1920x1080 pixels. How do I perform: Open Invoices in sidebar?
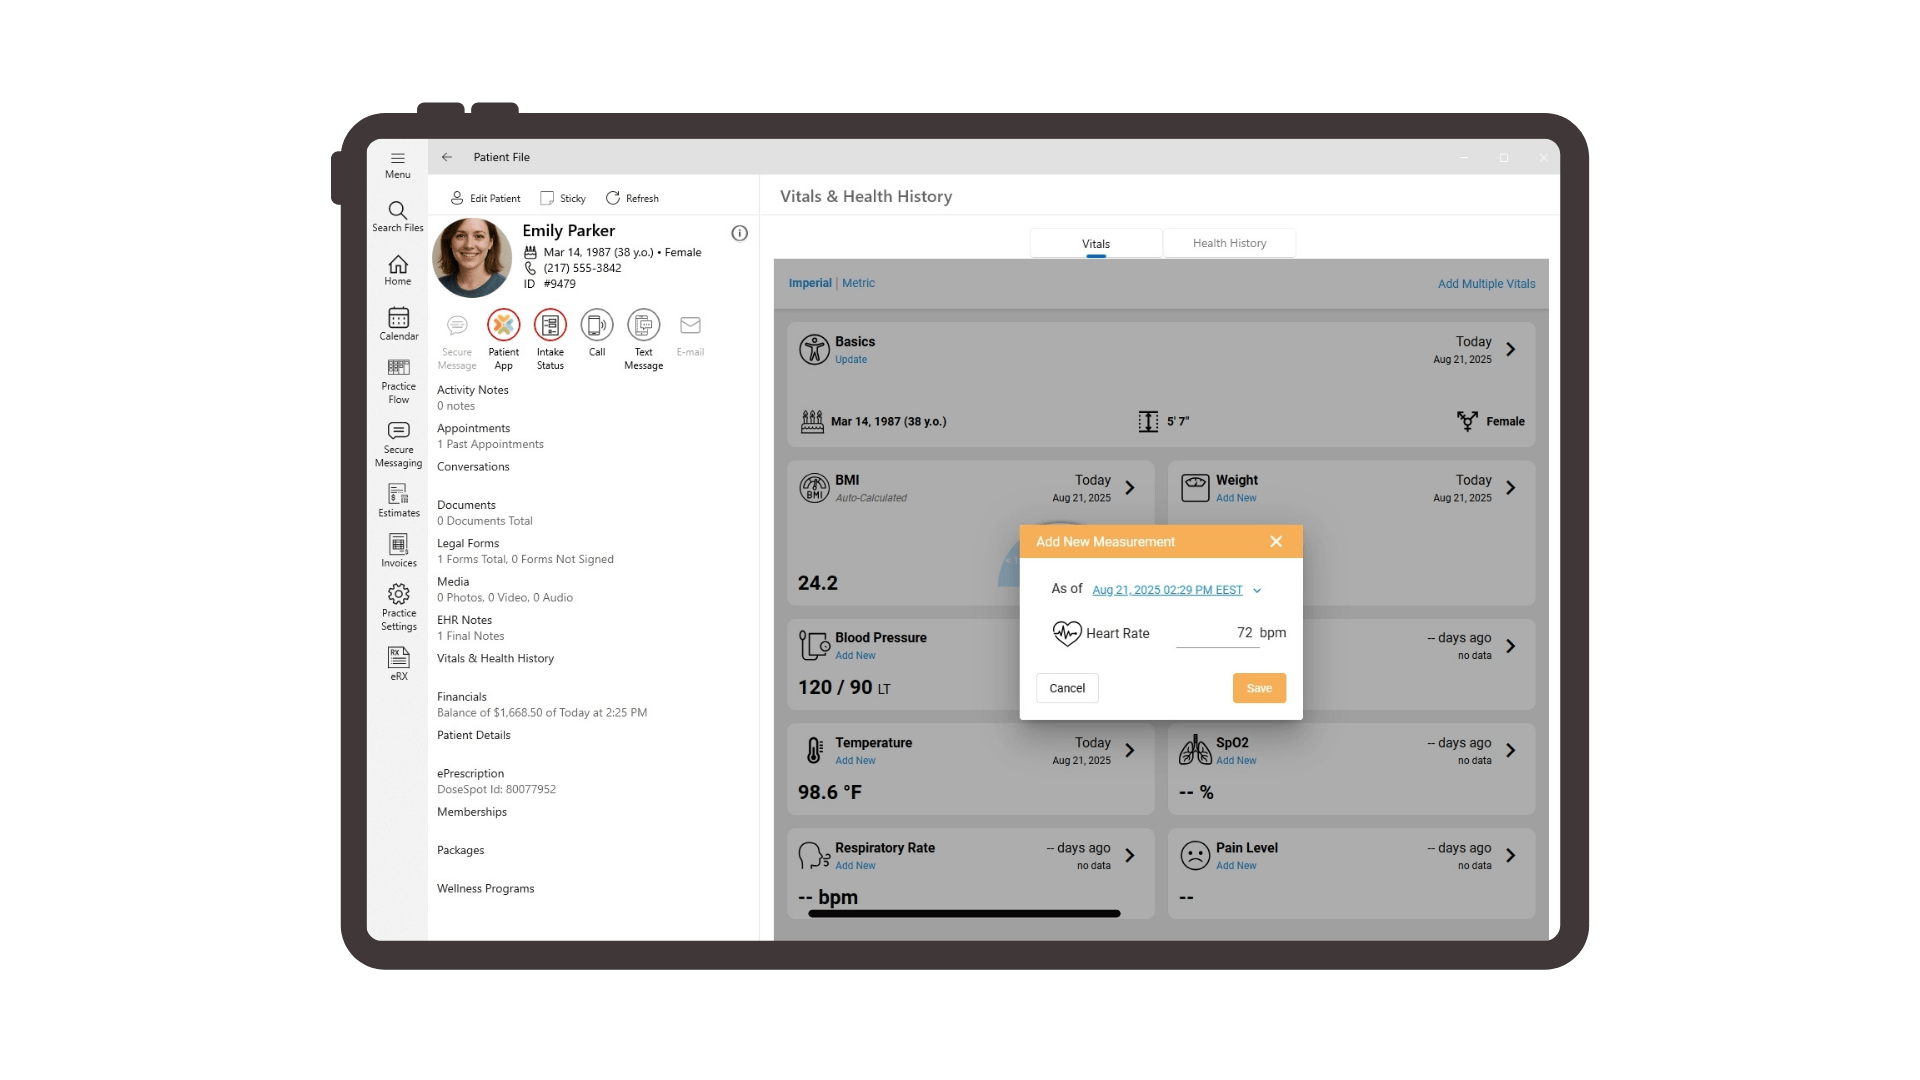point(398,550)
